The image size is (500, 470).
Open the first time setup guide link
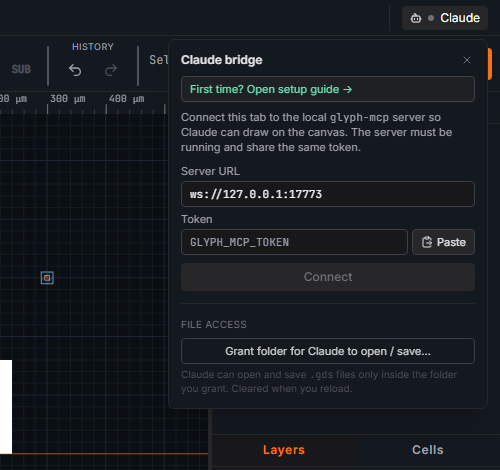(x=328, y=89)
